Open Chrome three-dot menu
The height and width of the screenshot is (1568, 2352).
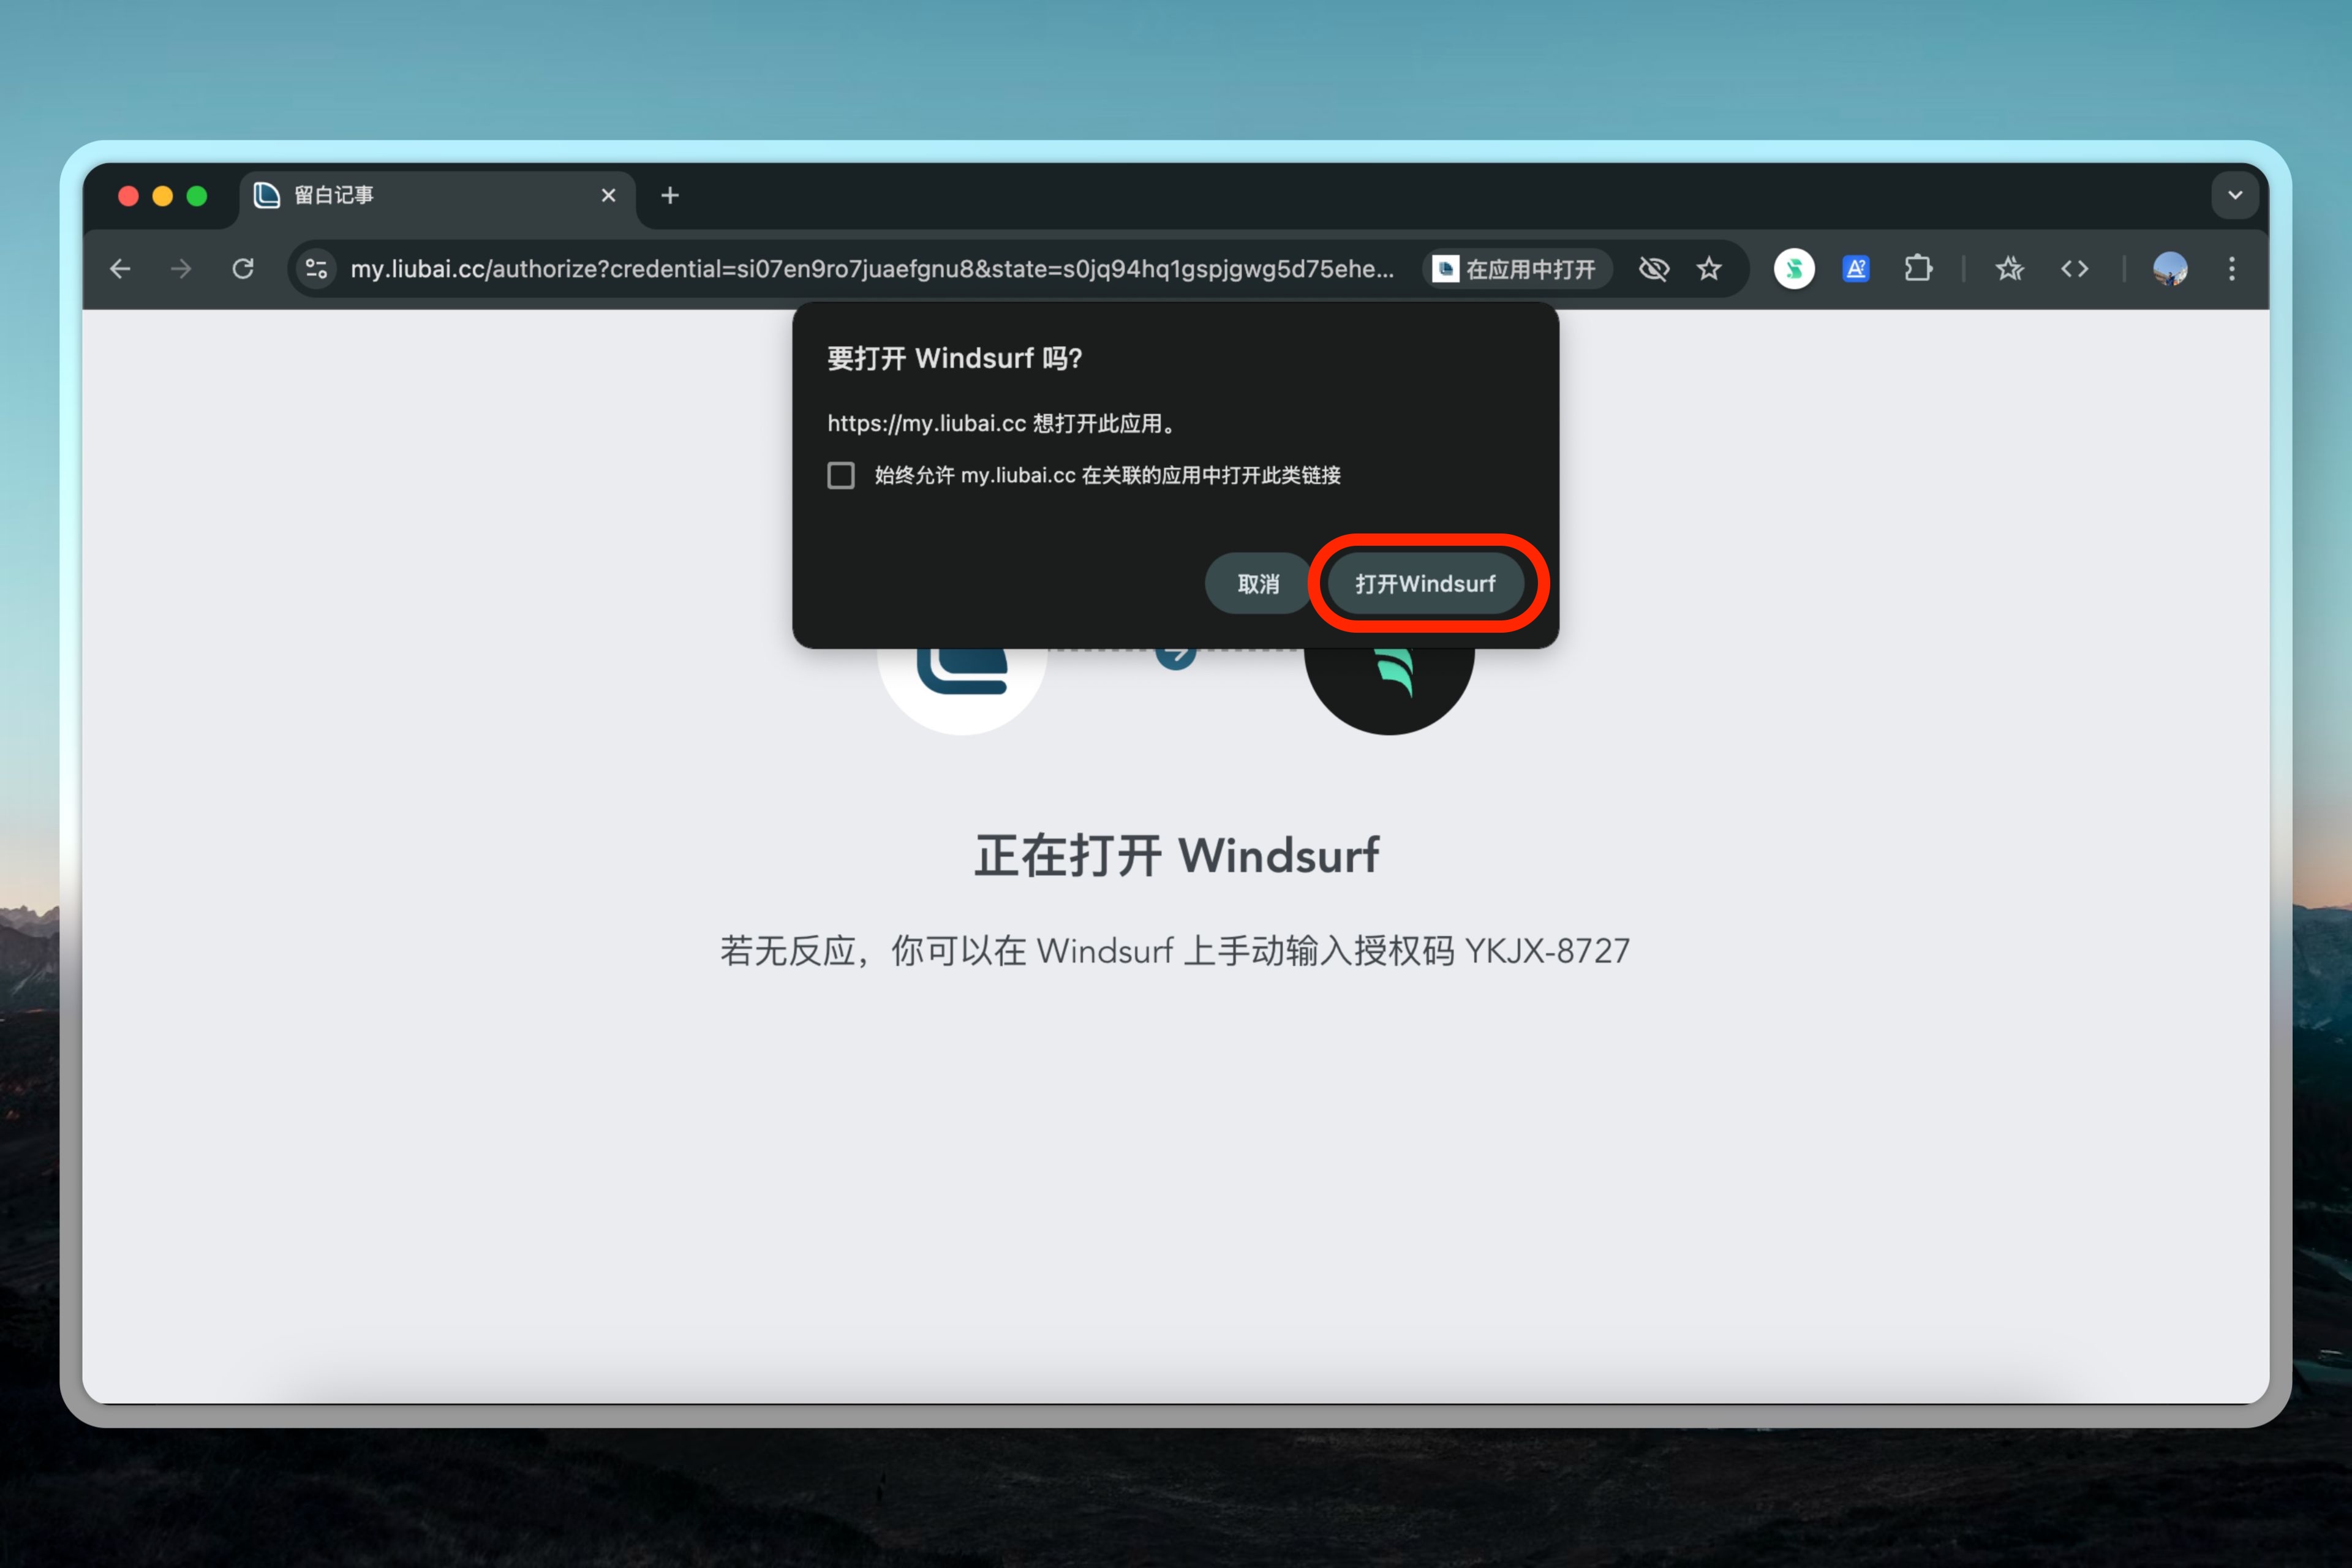click(x=2232, y=269)
